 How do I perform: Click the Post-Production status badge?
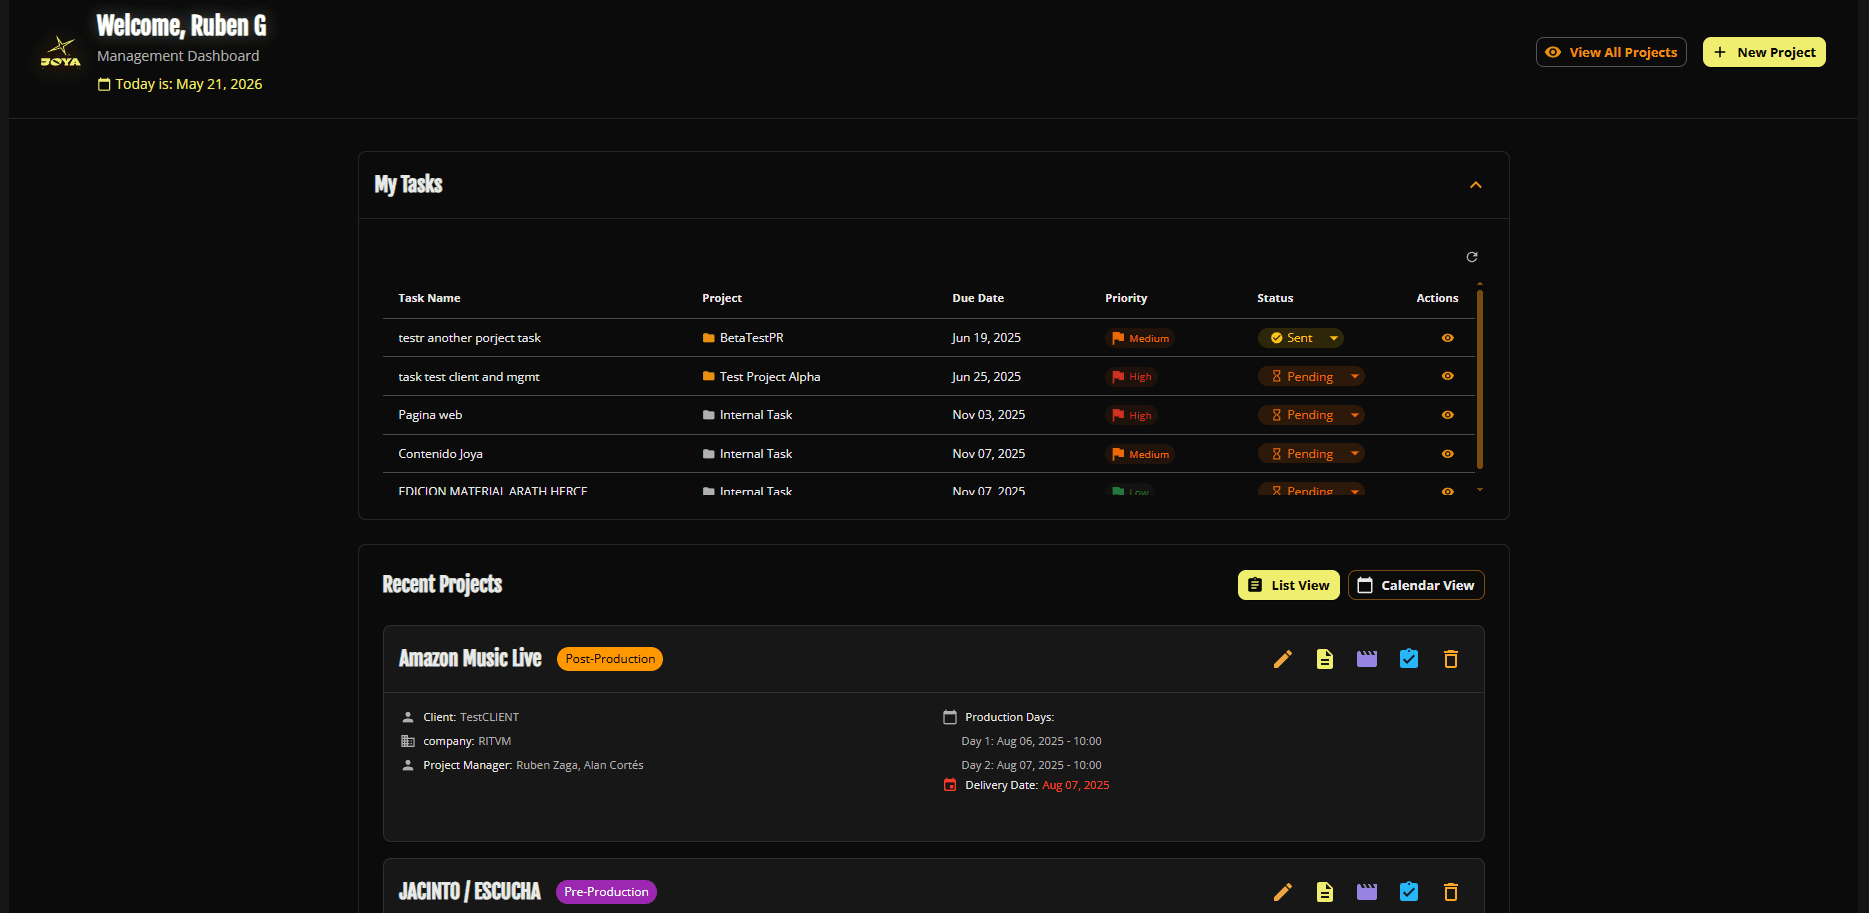610,659
